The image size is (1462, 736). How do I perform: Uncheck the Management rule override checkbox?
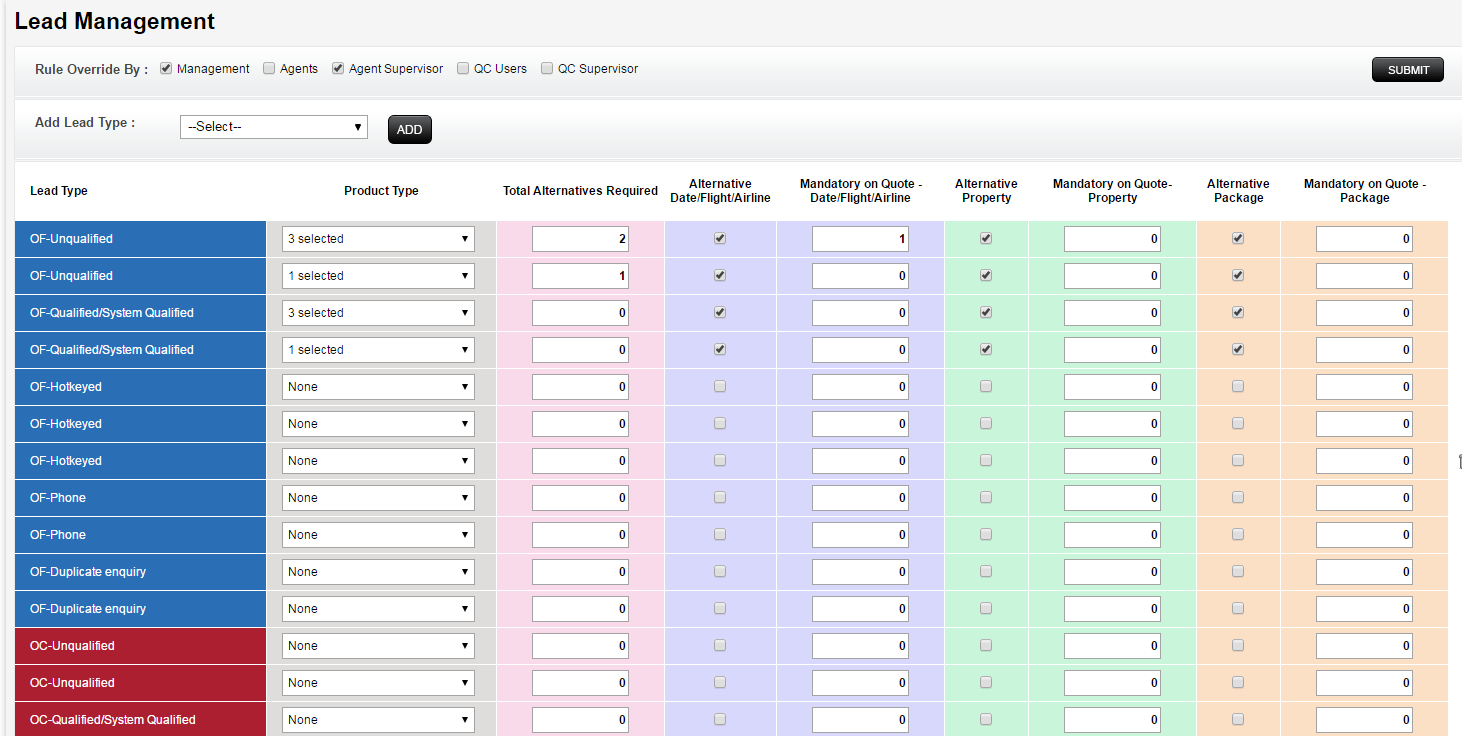click(166, 69)
